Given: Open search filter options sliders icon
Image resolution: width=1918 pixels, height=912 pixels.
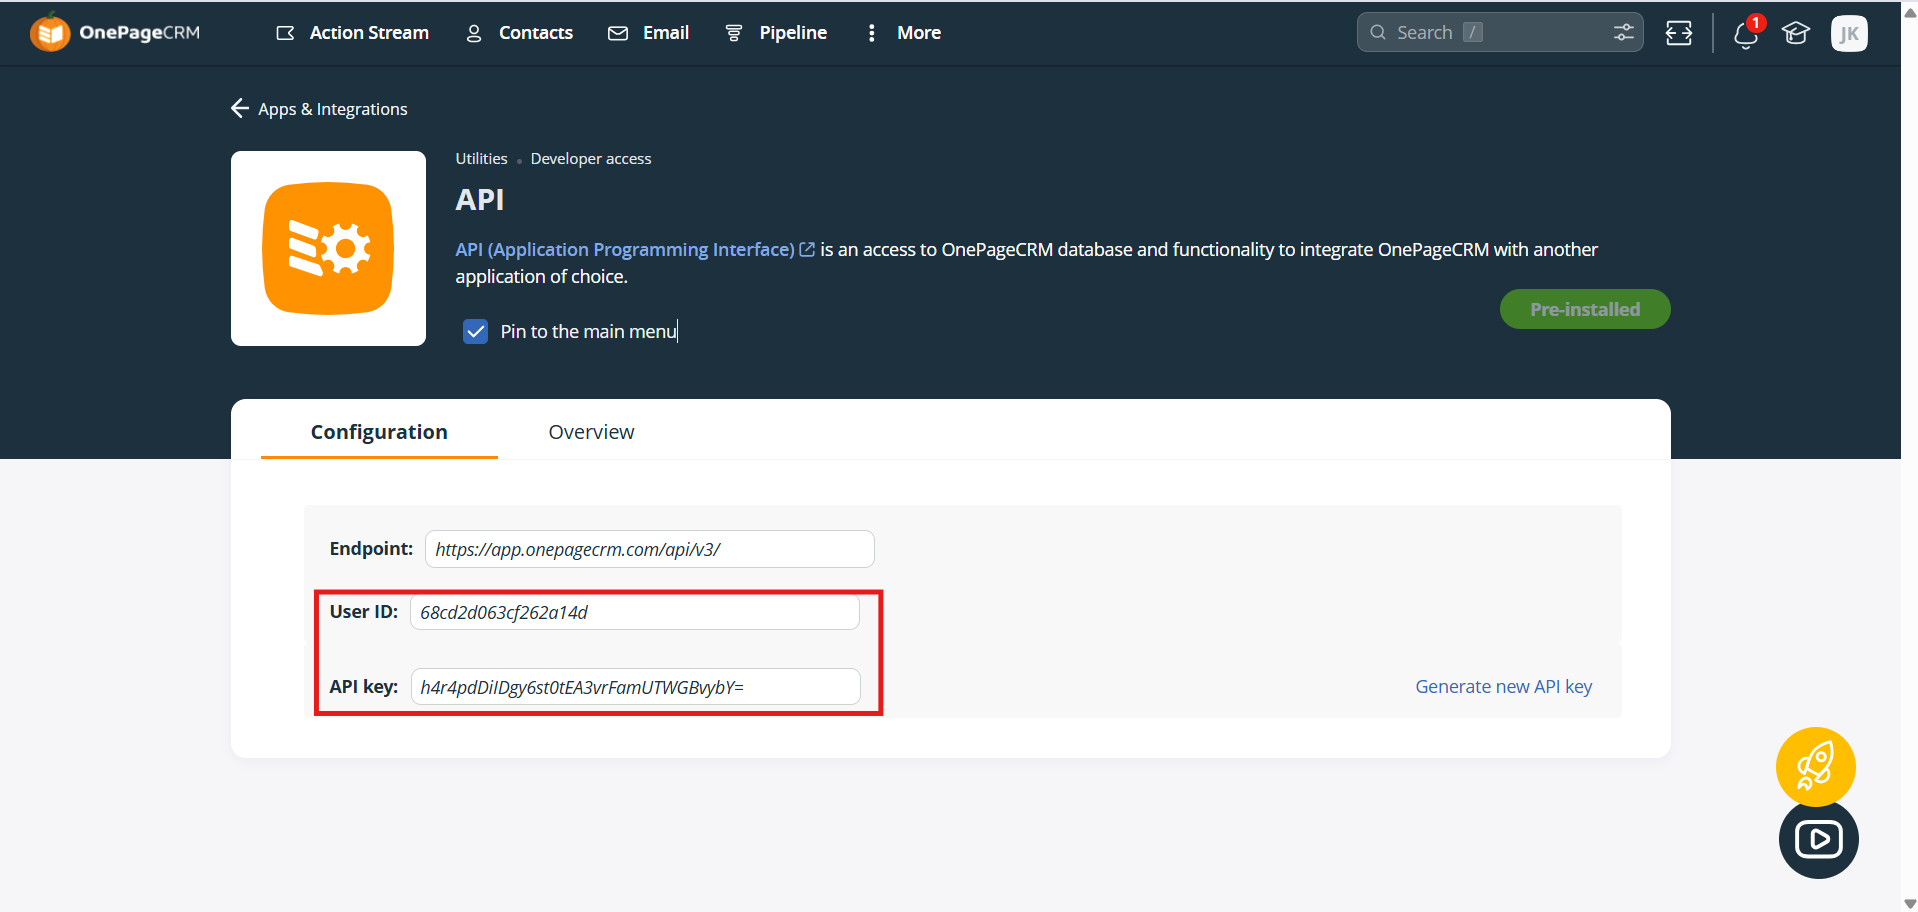Looking at the screenshot, I should point(1624,32).
